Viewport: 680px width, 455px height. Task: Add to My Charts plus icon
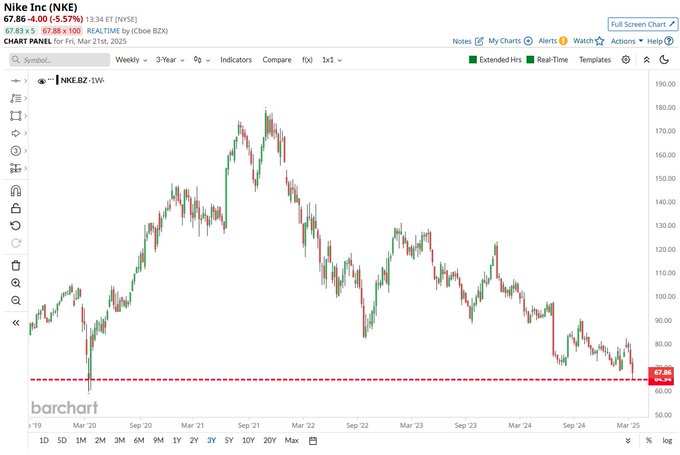click(x=528, y=41)
